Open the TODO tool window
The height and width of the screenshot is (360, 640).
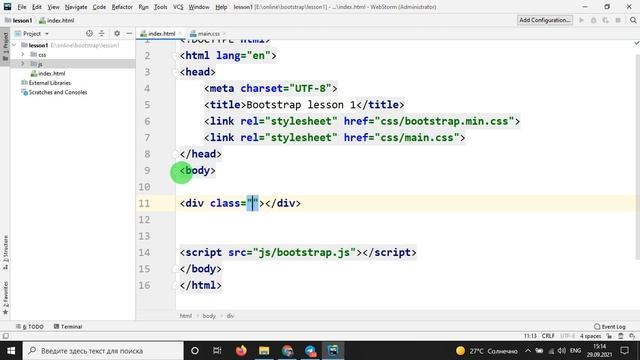point(29,327)
